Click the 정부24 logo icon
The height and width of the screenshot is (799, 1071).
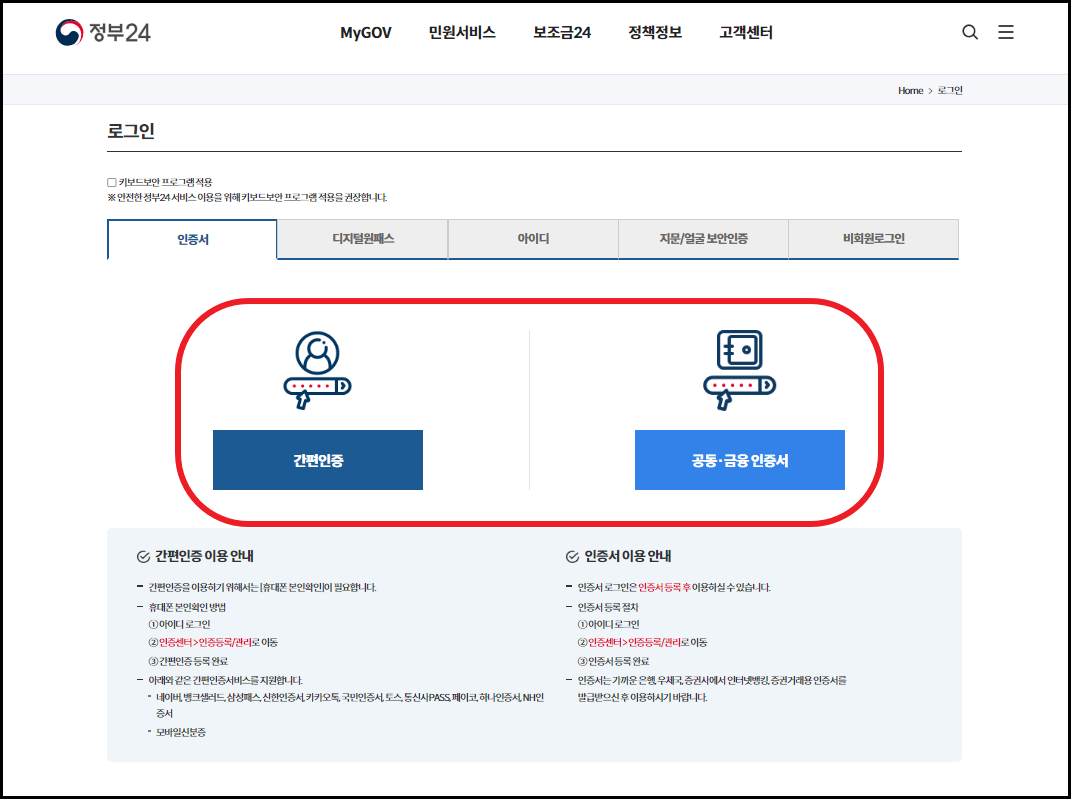pyautogui.click(x=68, y=31)
